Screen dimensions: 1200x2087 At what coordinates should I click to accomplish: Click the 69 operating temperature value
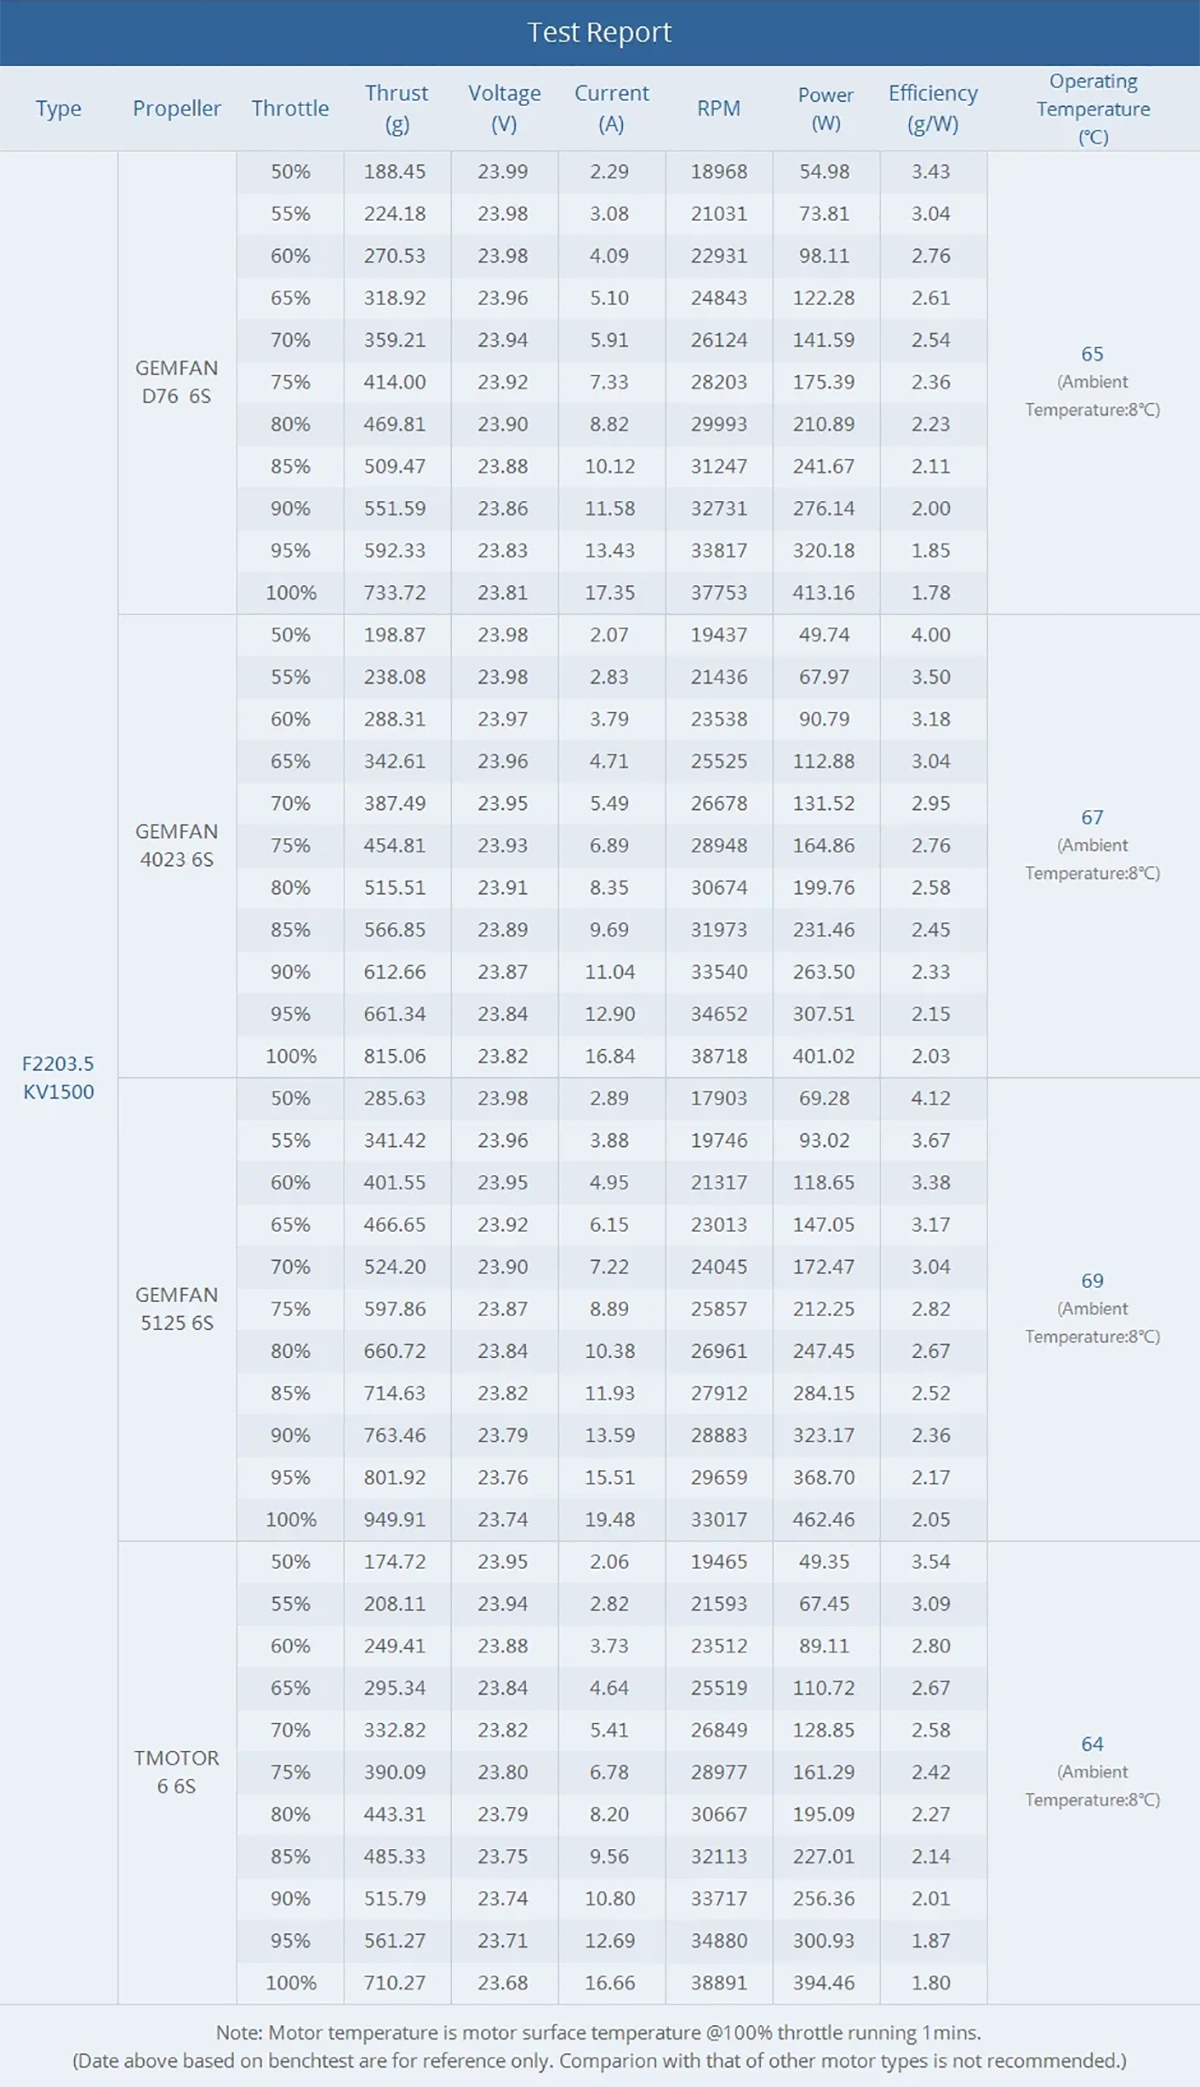(1092, 1281)
